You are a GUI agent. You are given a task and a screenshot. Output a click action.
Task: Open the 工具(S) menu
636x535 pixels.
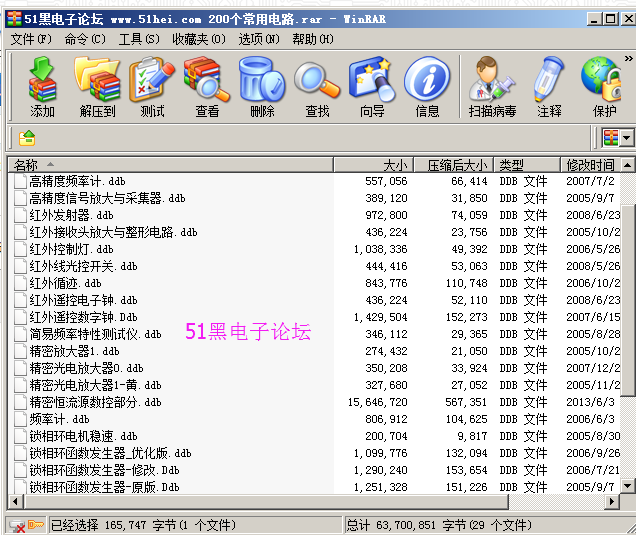(x=139, y=39)
